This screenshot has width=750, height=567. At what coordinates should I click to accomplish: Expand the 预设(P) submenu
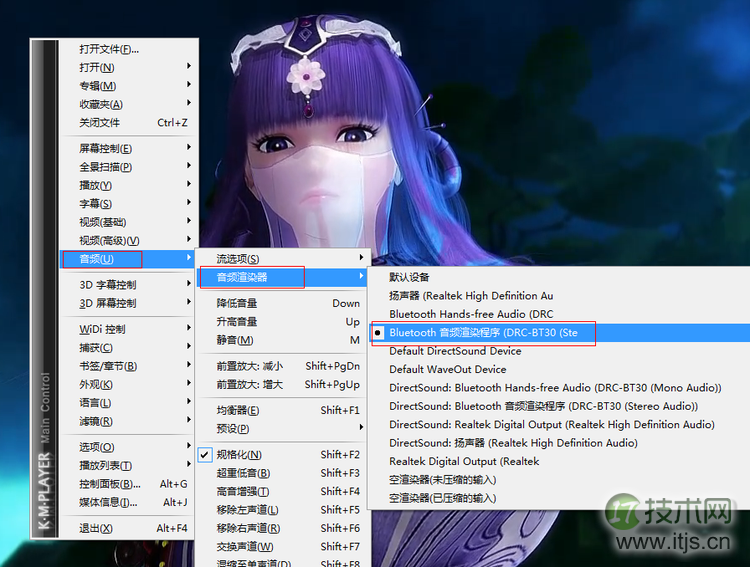pyautogui.click(x=282, y=429)
